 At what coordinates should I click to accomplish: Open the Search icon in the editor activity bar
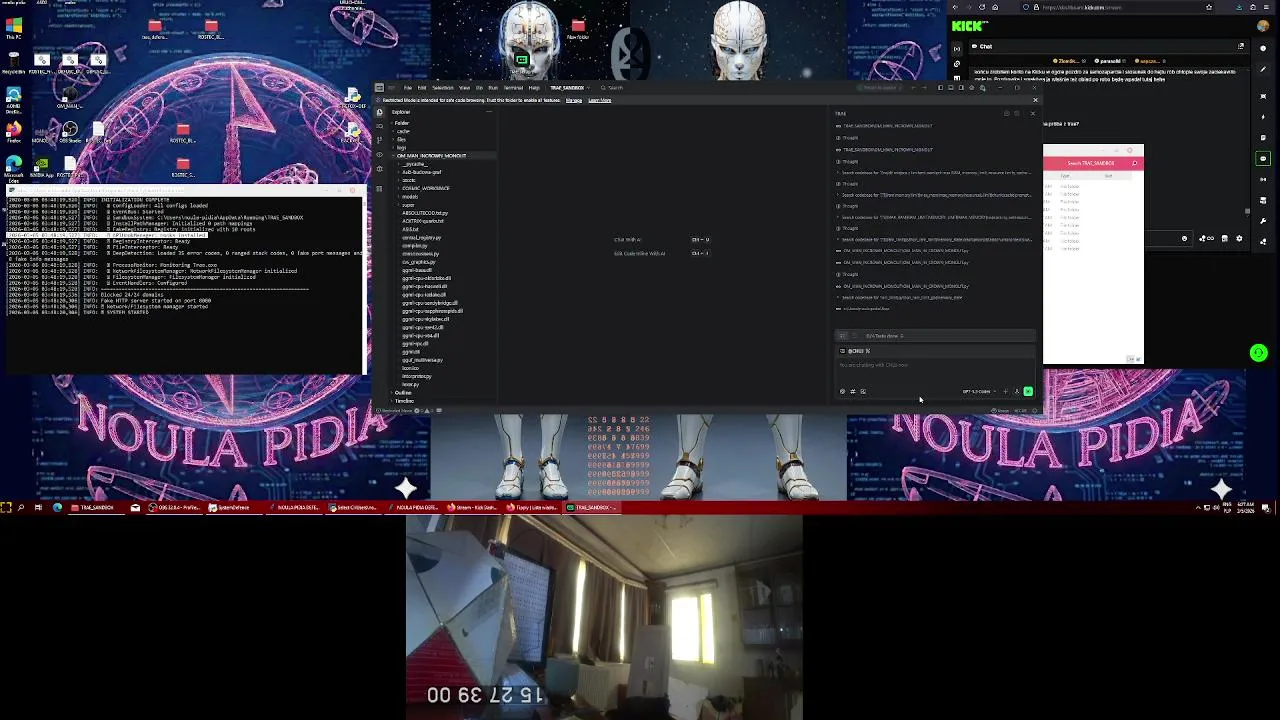(x=379, y=126)
